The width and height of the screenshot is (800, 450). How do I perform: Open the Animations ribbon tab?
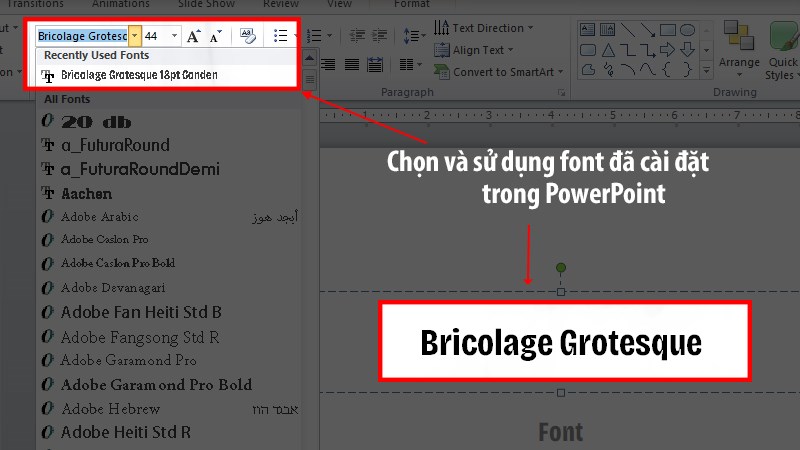pyautogui.click(x=121, y=4)
